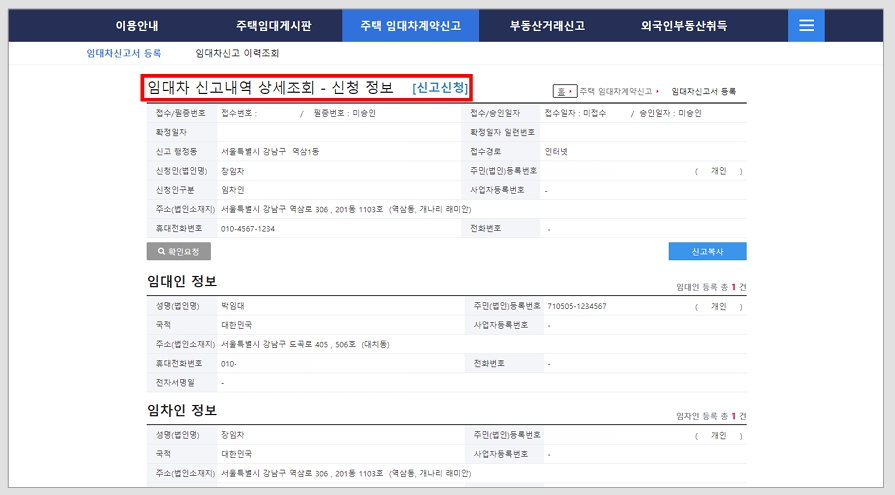Click the 임대인 정보 heading
The image size is (895, 495).
[x=182, y=281]
